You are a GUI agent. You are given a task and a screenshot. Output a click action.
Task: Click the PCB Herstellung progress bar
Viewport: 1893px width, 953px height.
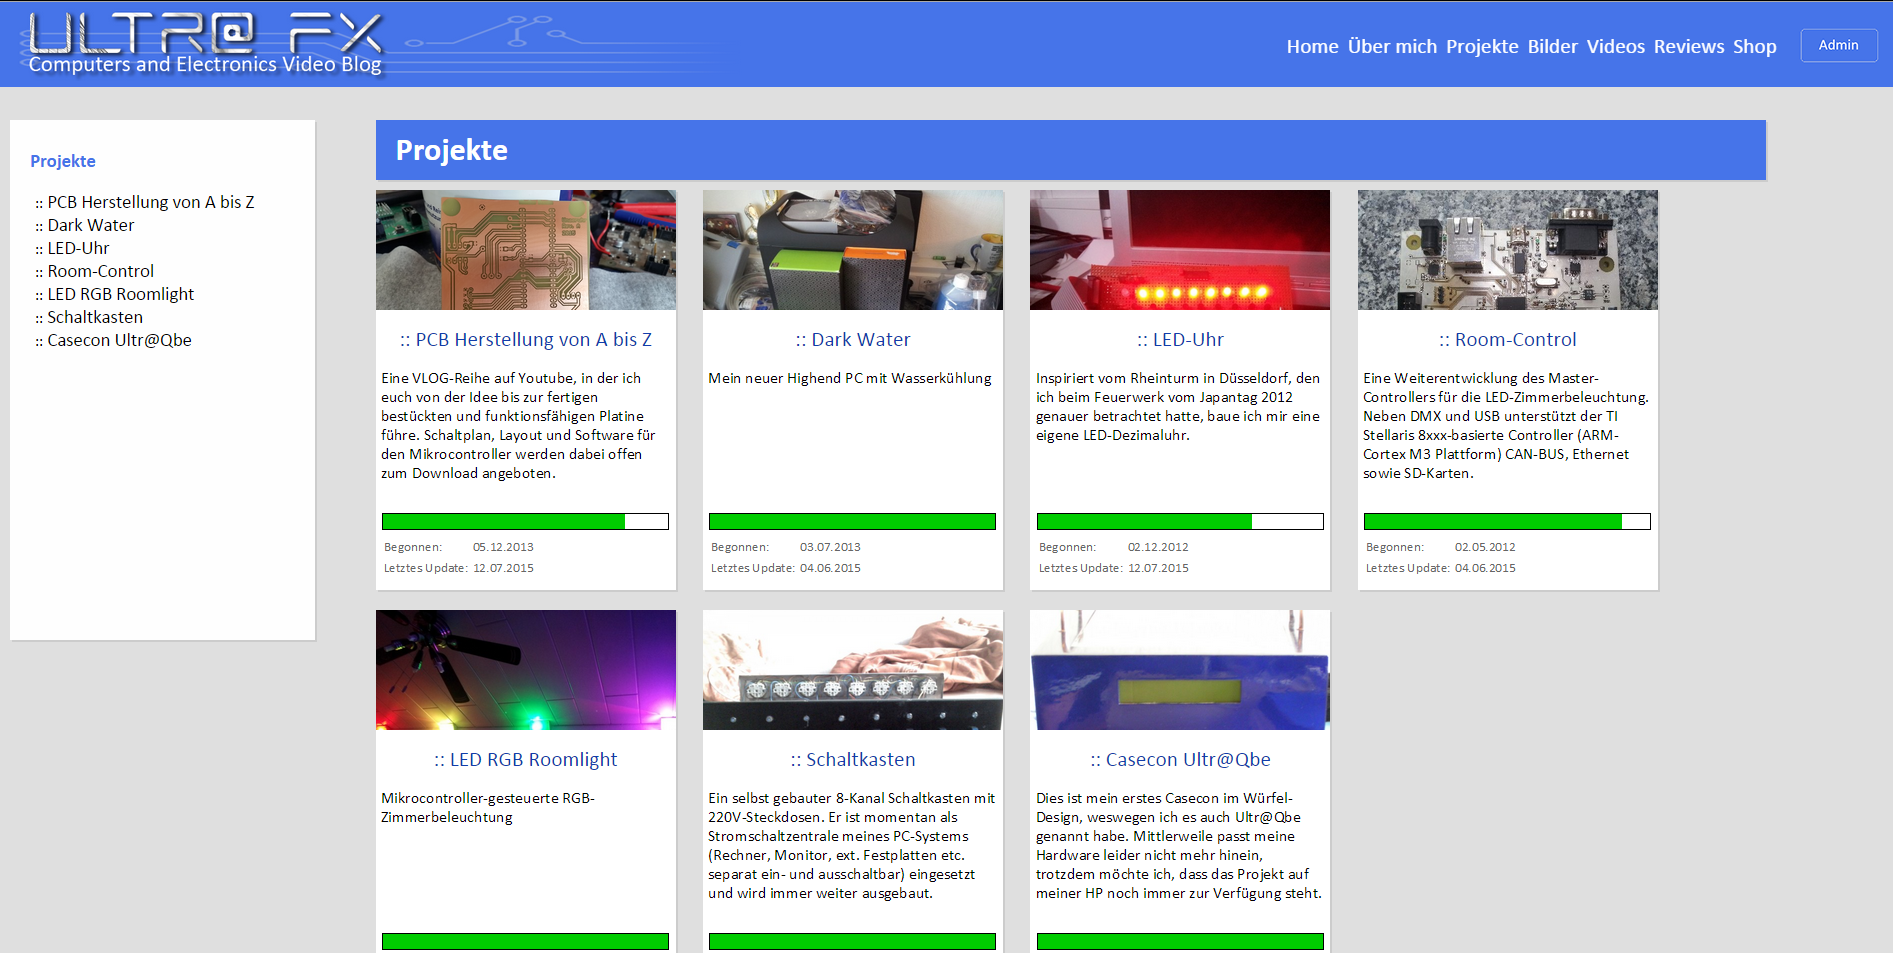click(x=525, y=521)
